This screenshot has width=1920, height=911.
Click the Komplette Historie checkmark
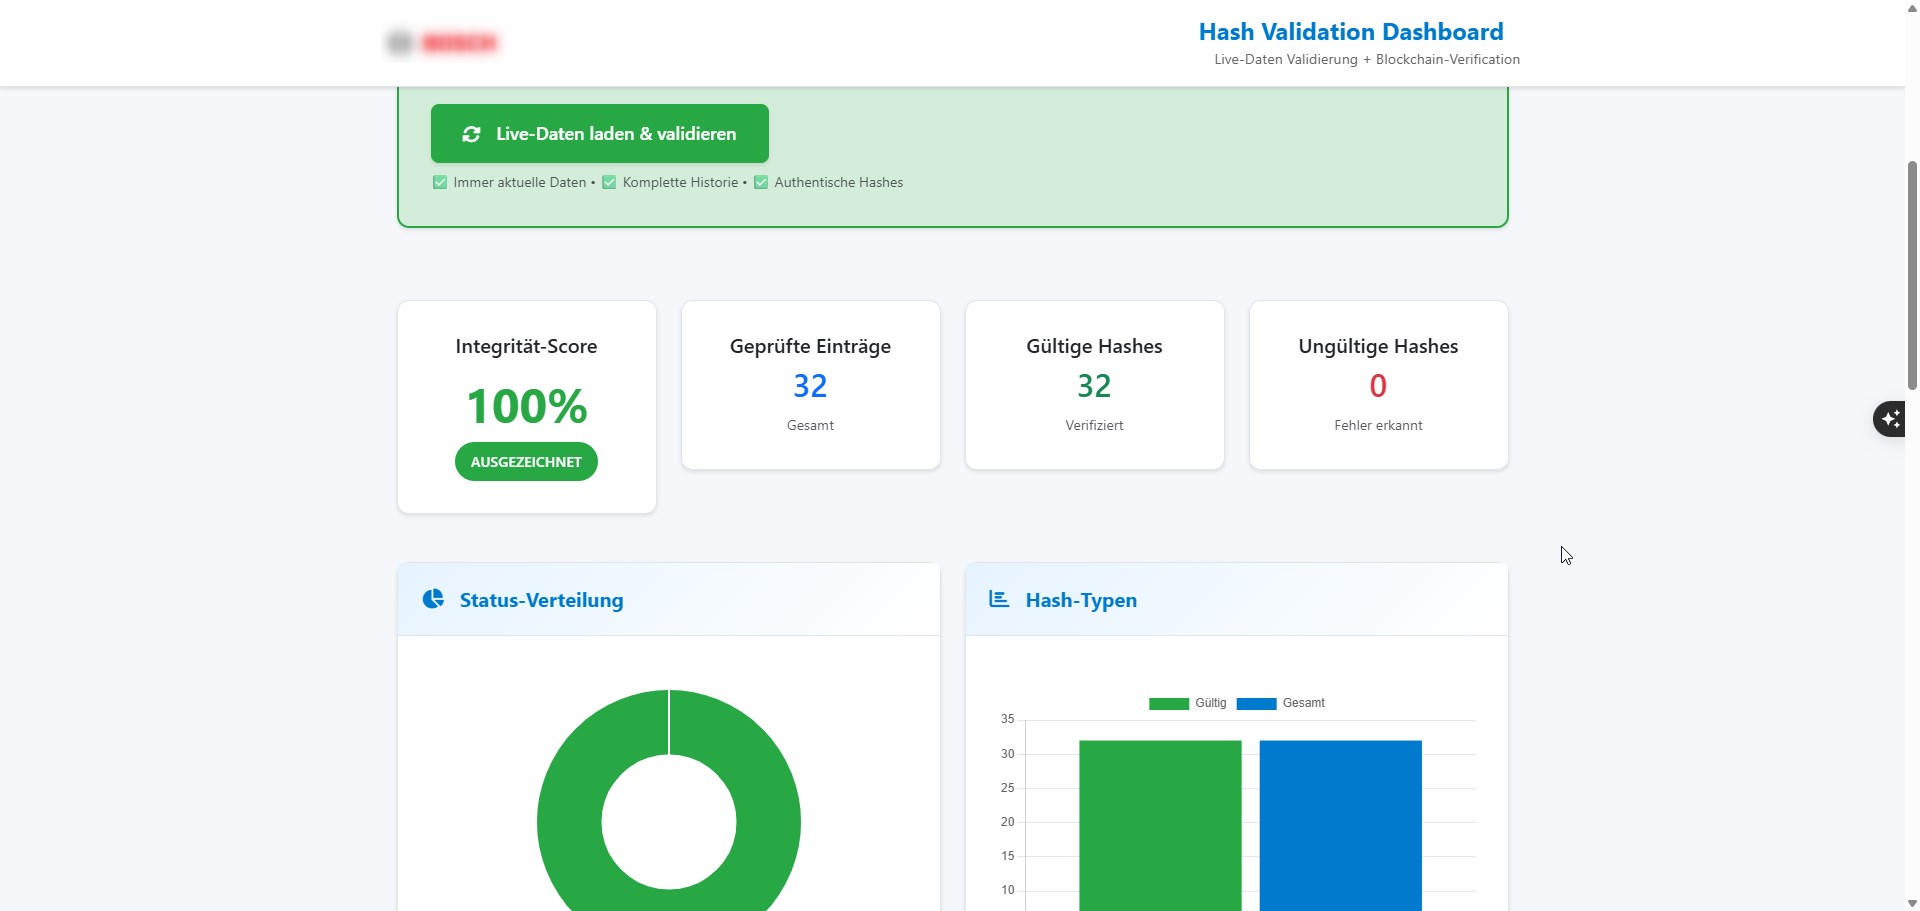(x=609, y=182)
